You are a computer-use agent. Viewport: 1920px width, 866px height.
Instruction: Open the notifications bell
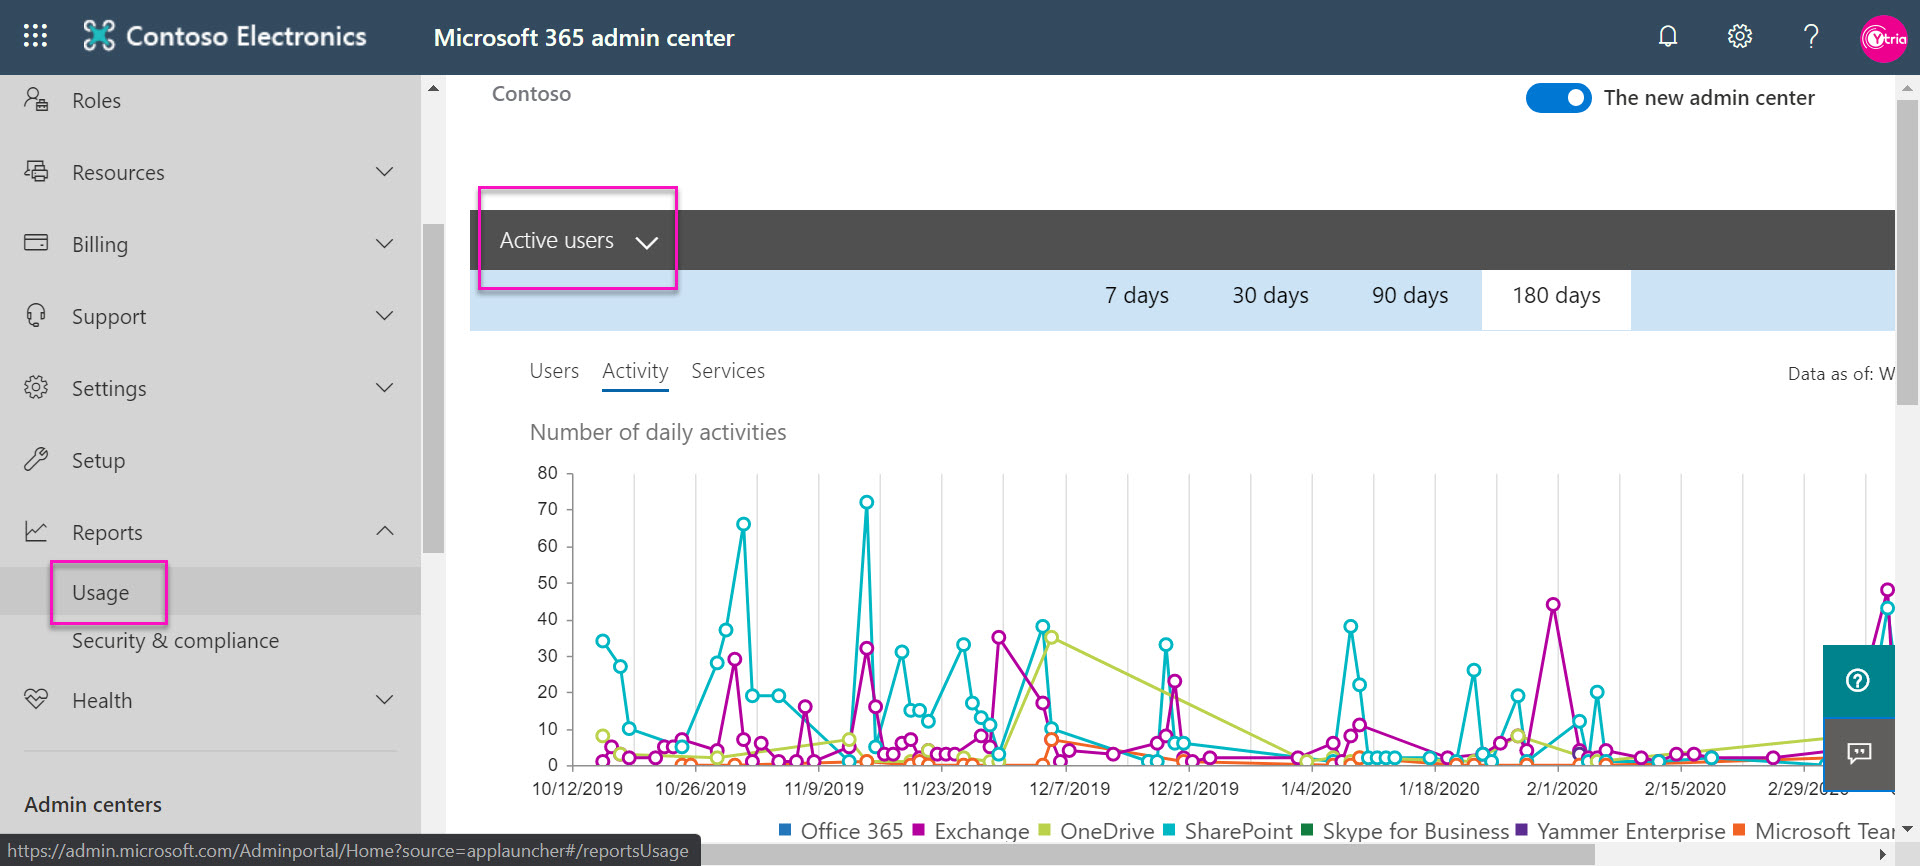click(x=1667, y=37)
